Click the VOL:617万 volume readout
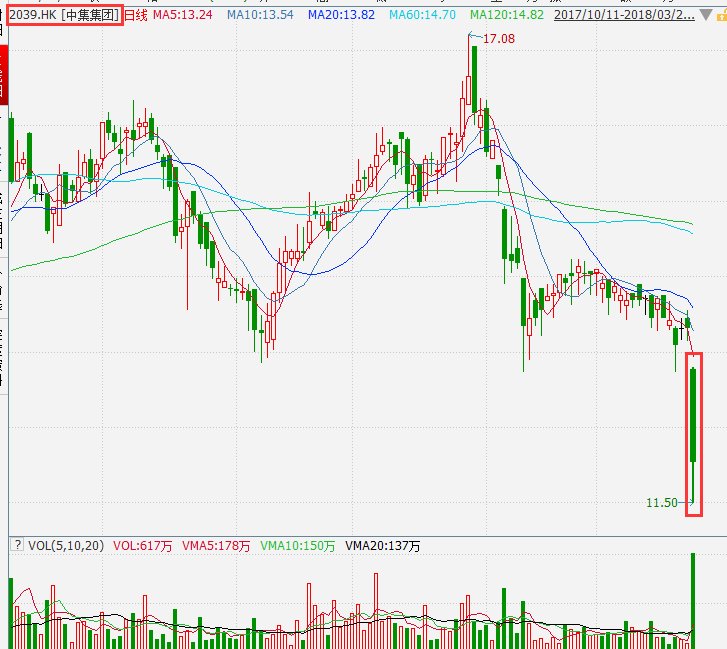The image size is (727, 649). click(142, 546)
